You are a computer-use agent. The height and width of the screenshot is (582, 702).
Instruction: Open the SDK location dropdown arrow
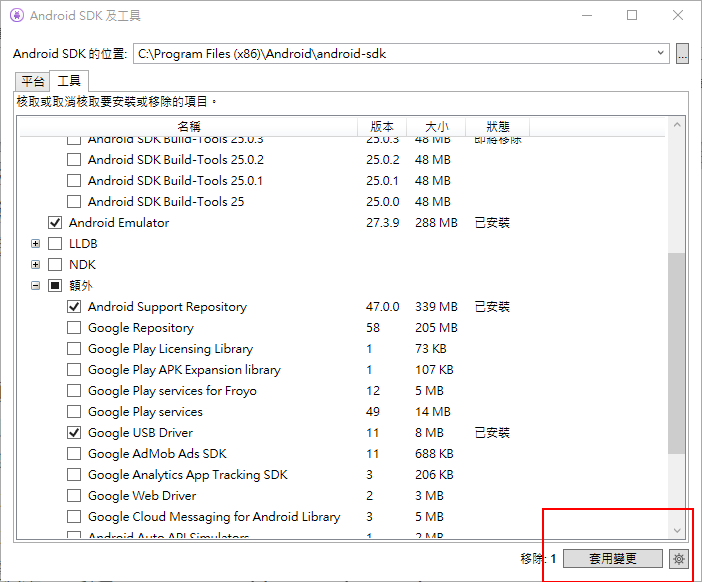660,53
